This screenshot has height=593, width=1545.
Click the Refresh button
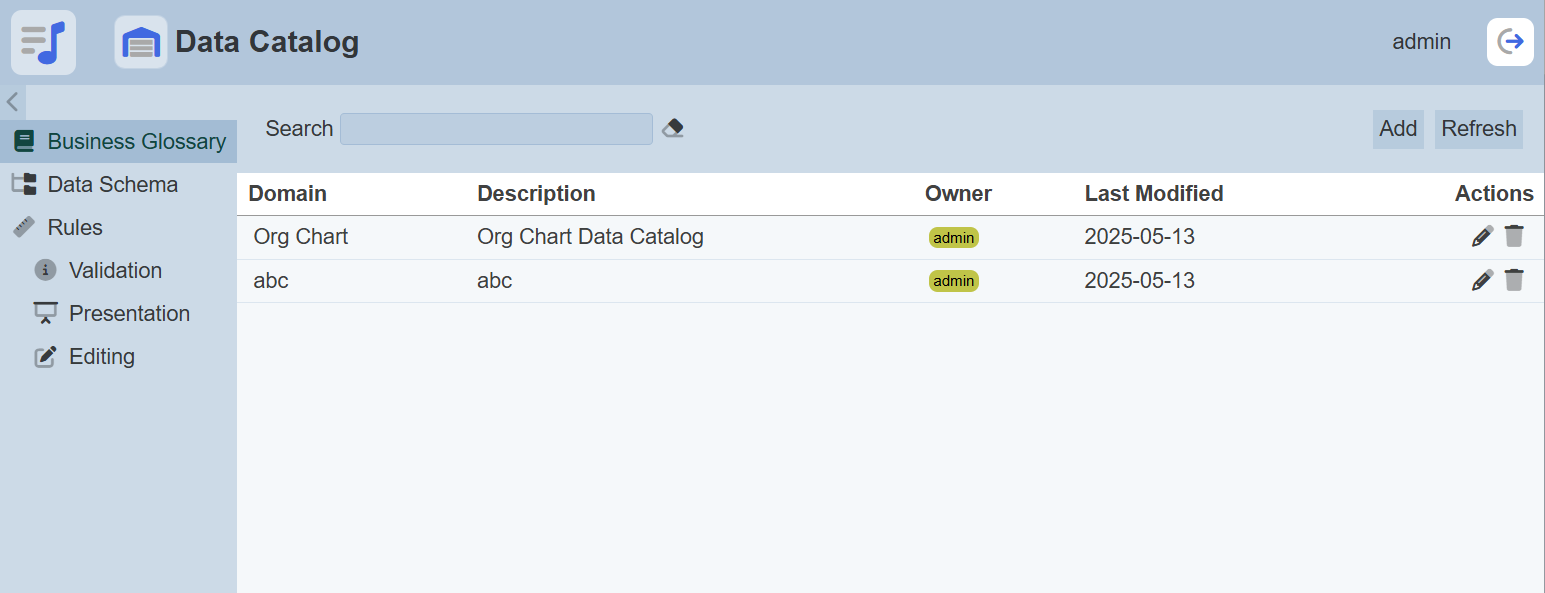tap(1479, 129)
